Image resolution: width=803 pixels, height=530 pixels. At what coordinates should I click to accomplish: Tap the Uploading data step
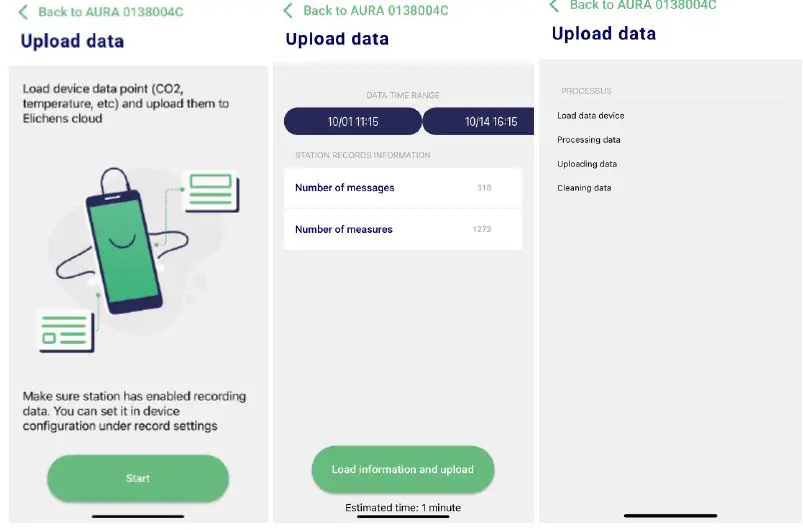[587, 164]
